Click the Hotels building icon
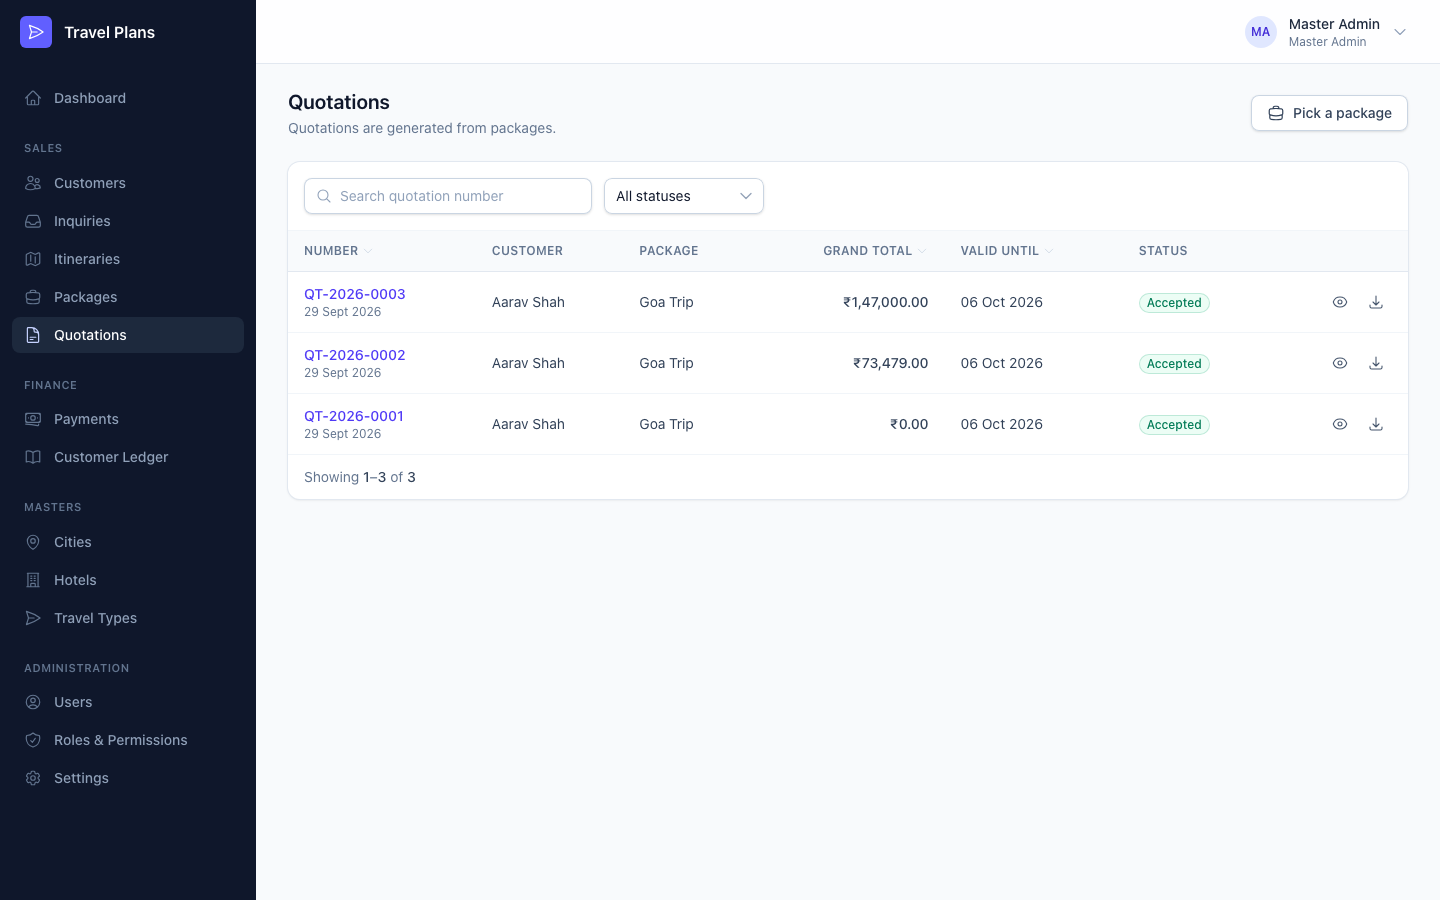 (33, 580)
